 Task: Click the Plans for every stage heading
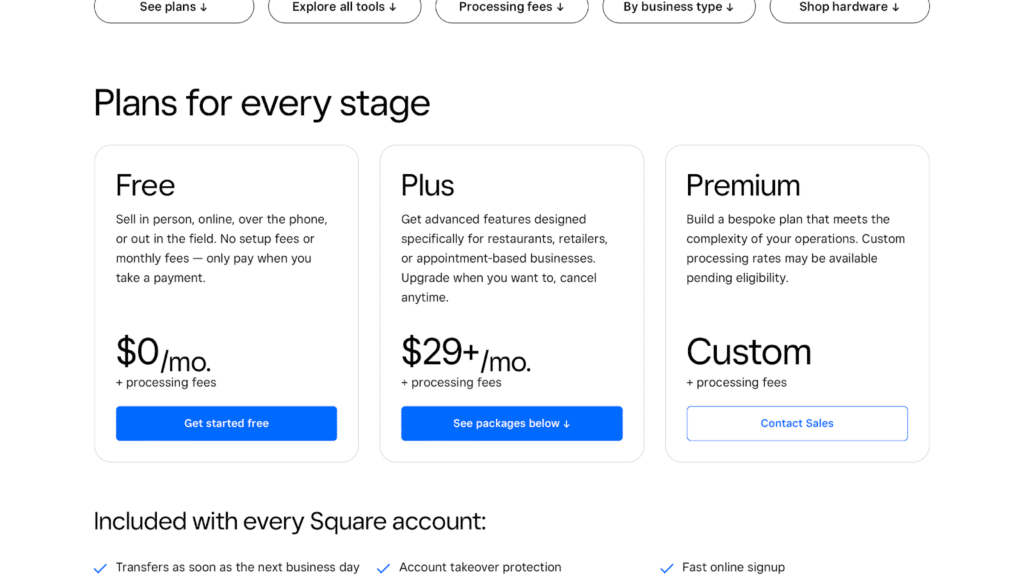pyautogui.click(x=262, y=103)
